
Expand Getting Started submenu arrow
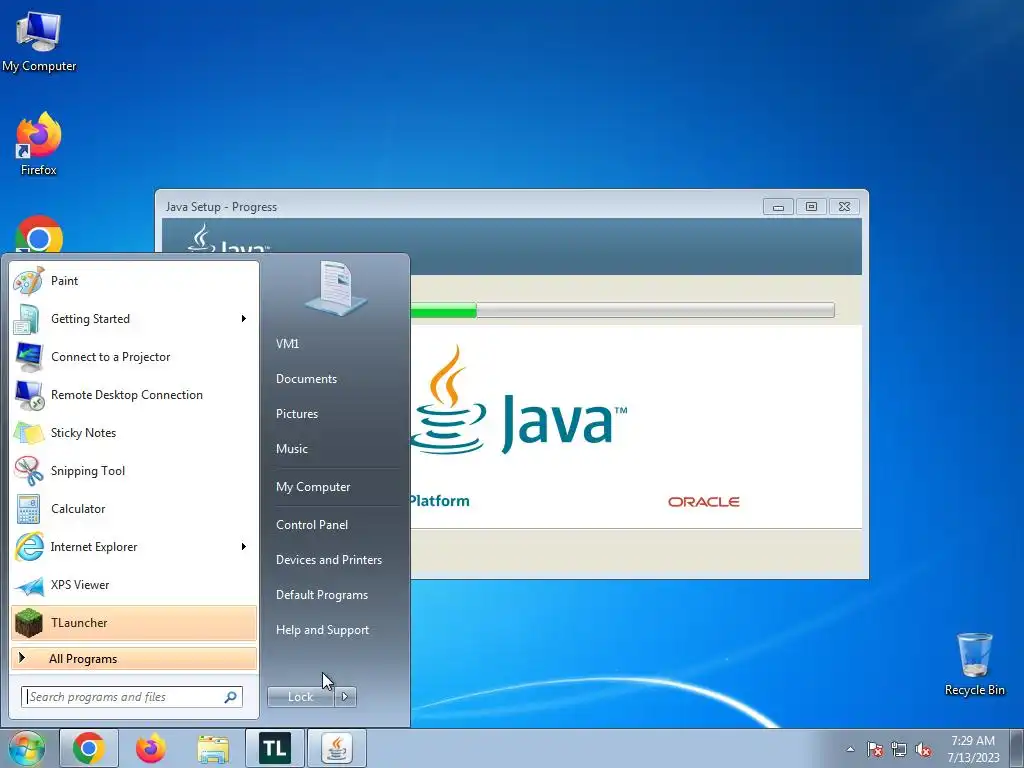tap(244, 319)
